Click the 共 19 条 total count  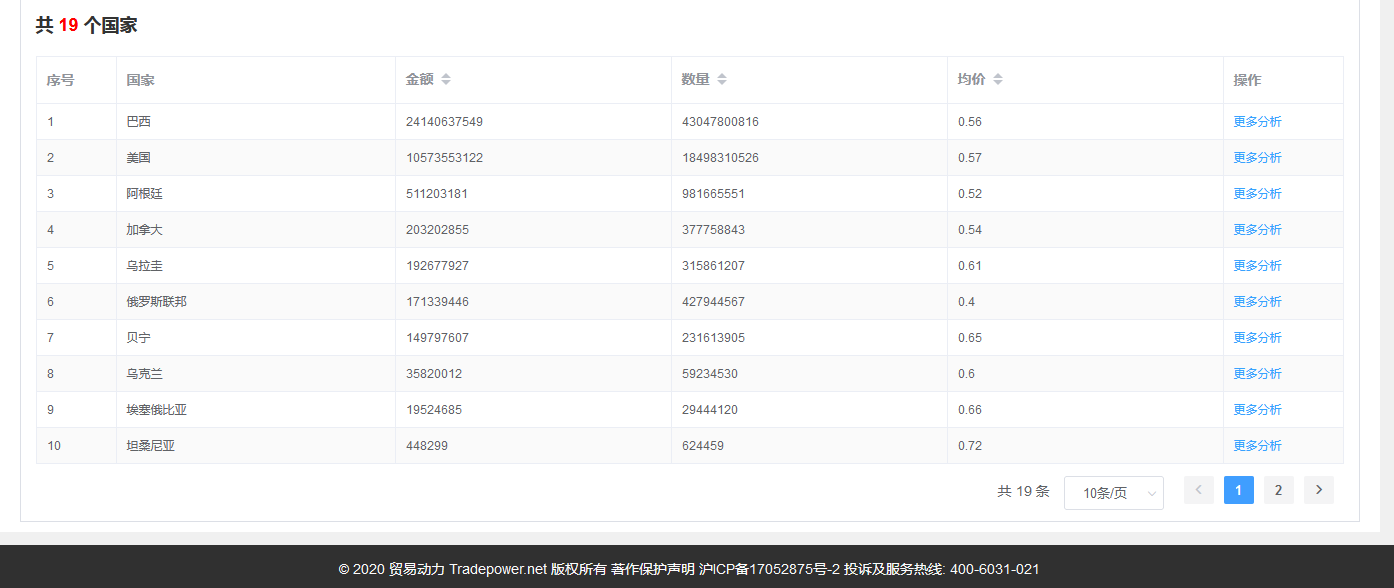tap(1023, 491)
